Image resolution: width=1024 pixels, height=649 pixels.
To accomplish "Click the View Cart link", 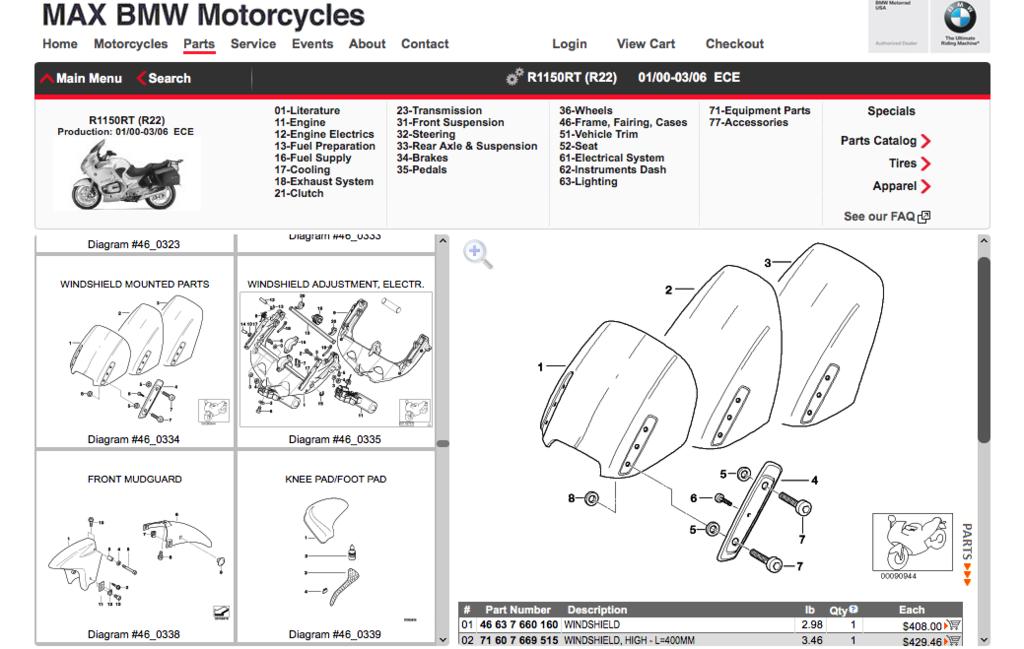I will coord(645,44).
